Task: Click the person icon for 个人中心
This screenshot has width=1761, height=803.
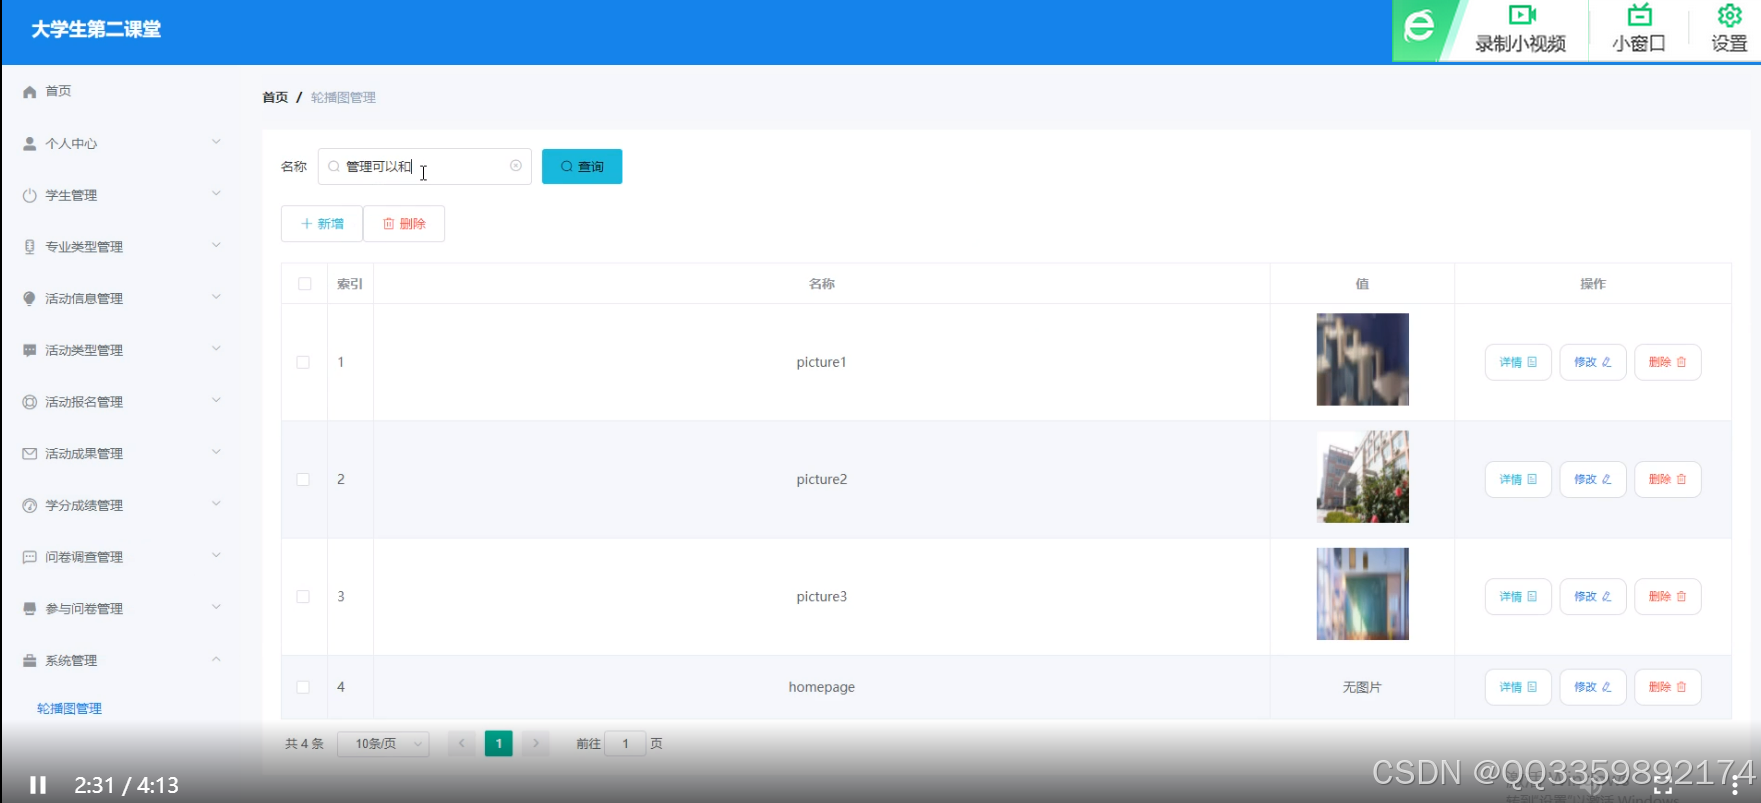Action: pos(29,144)
